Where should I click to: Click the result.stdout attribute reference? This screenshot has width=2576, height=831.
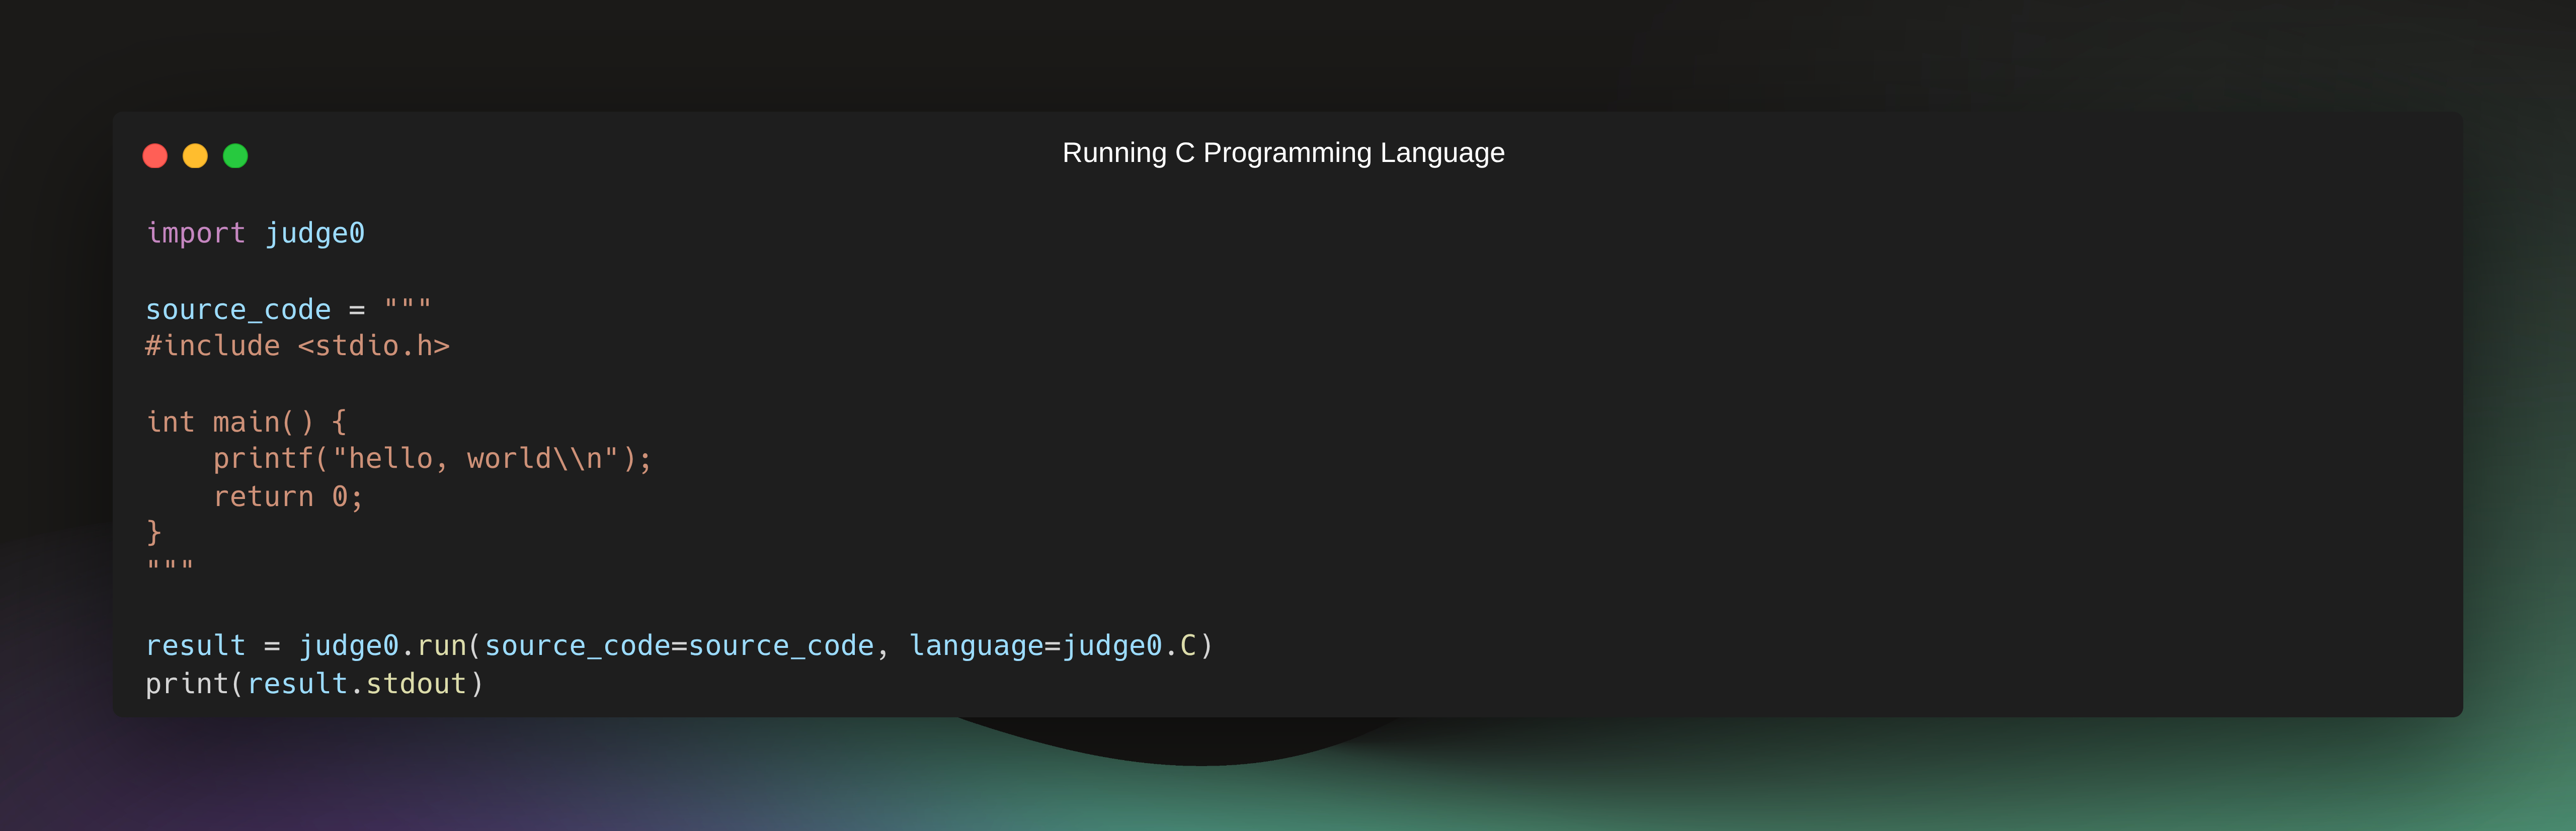coord(360,683)
